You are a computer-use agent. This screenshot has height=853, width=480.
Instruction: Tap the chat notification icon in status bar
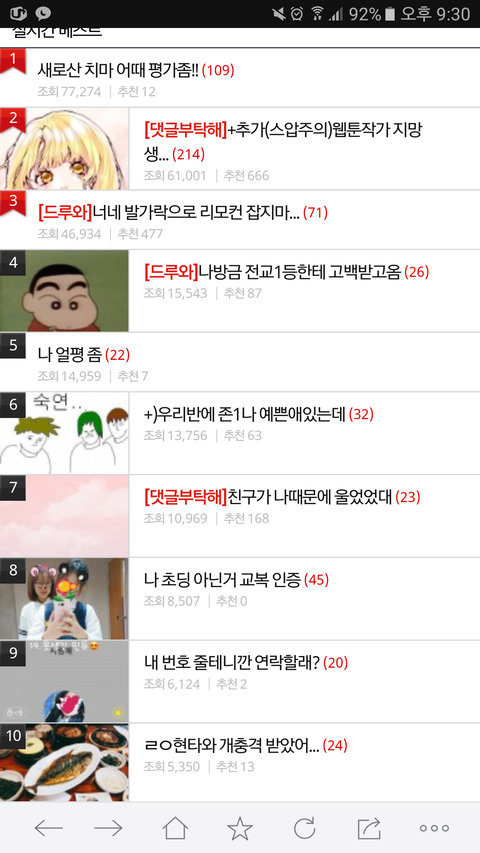tap(42, 13)
